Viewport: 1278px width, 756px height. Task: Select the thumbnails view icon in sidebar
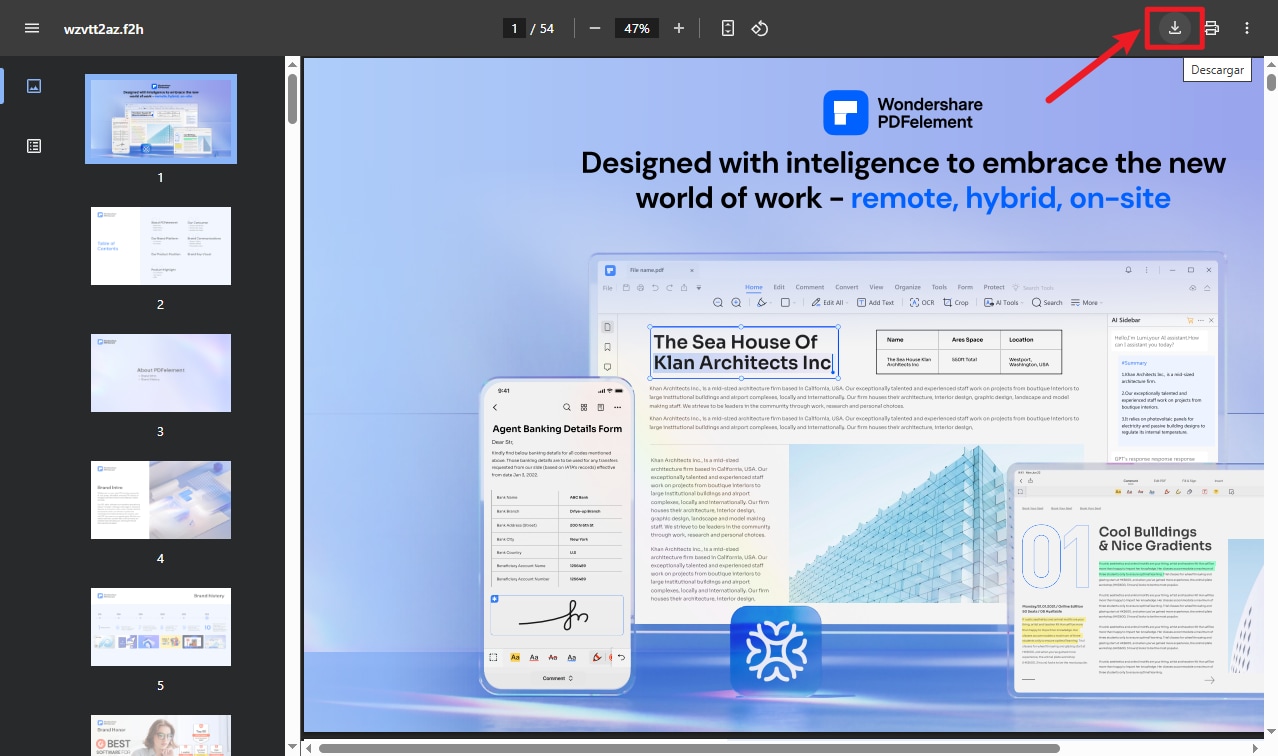point(34,86)
